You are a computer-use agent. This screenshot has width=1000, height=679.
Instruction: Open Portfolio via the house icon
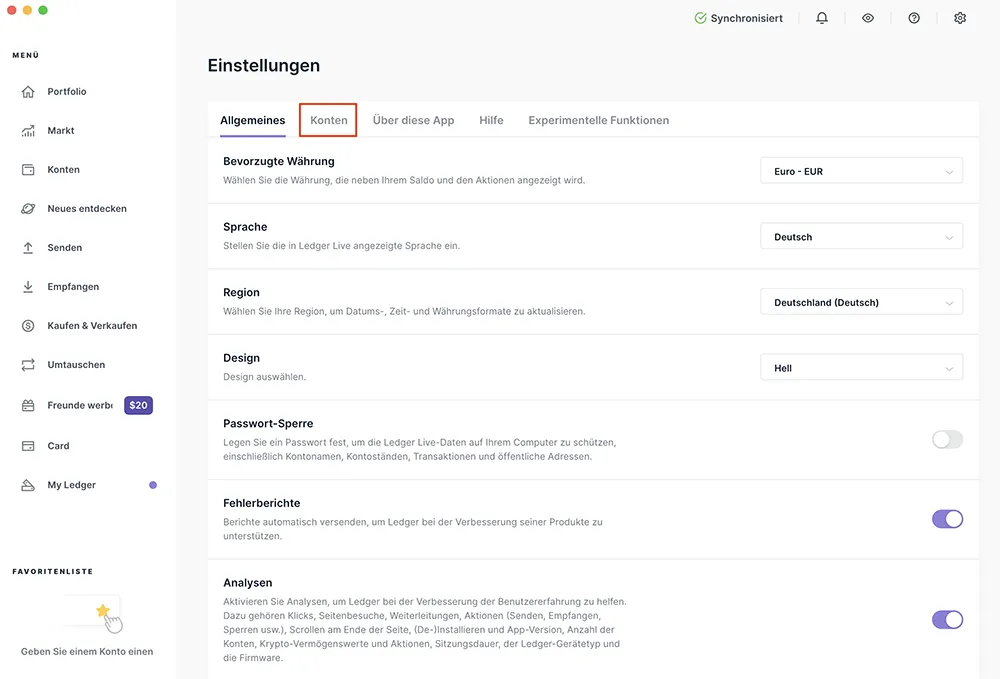pos(28,92)
